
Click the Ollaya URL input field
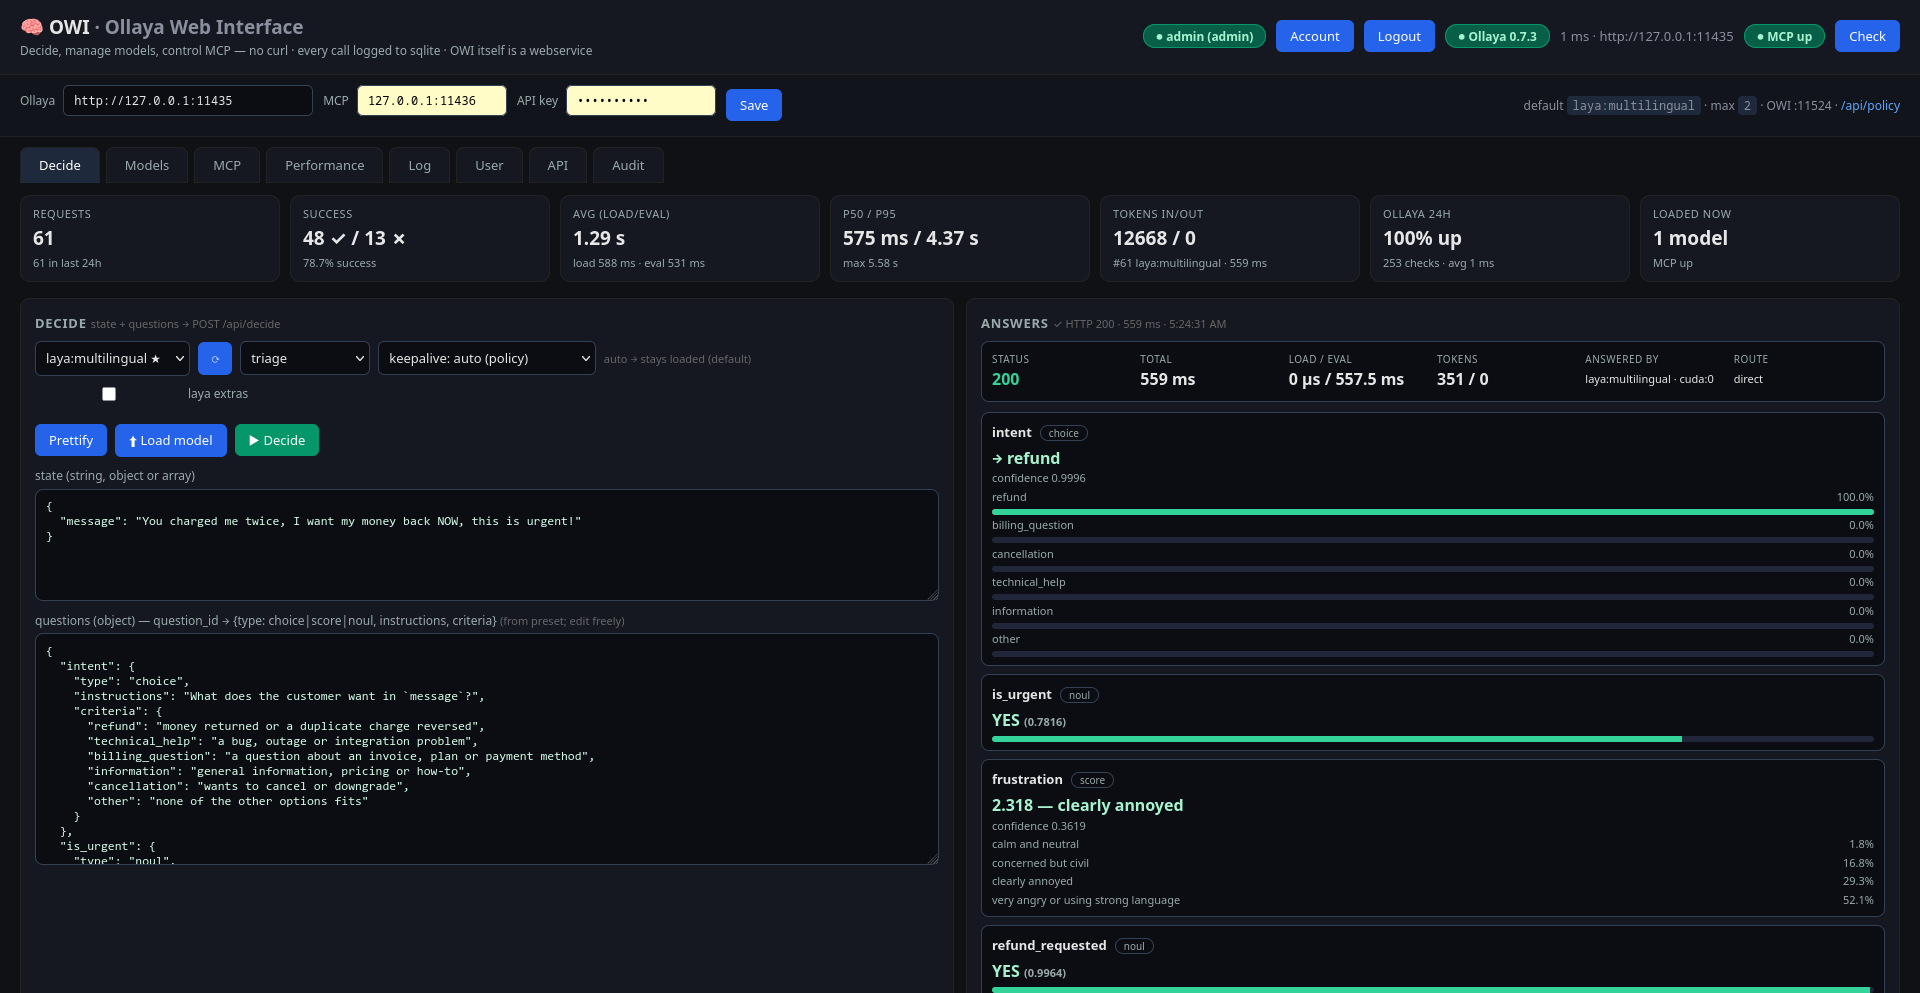(188, 100)
